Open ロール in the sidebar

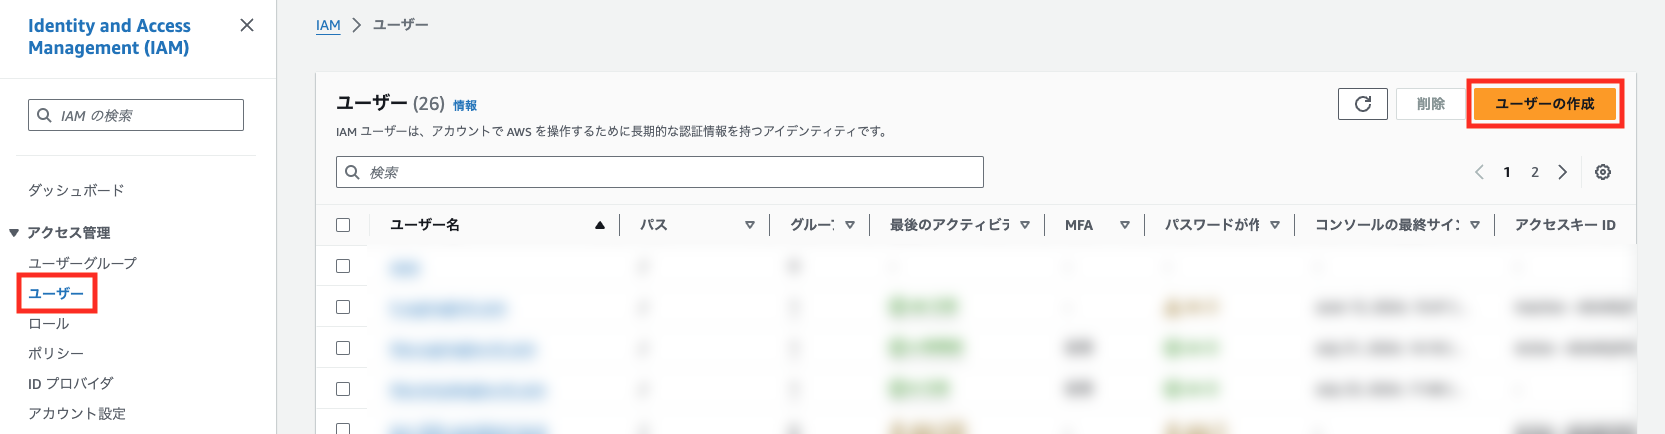click(49, 323)
